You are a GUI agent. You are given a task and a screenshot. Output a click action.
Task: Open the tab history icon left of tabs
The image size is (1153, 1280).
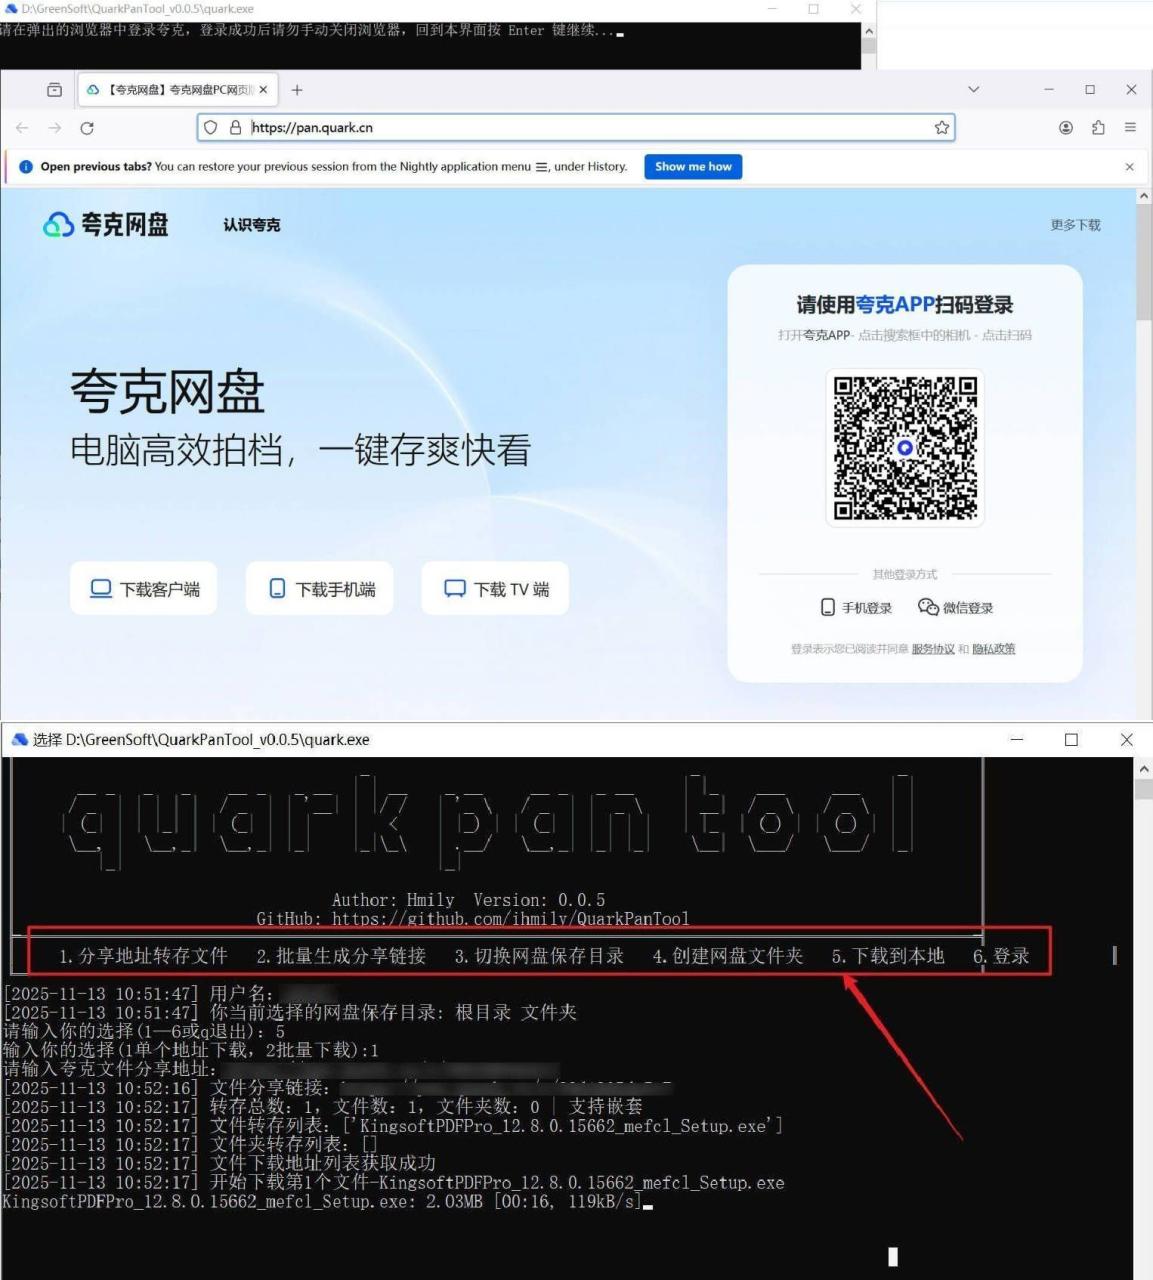[54, 89]
